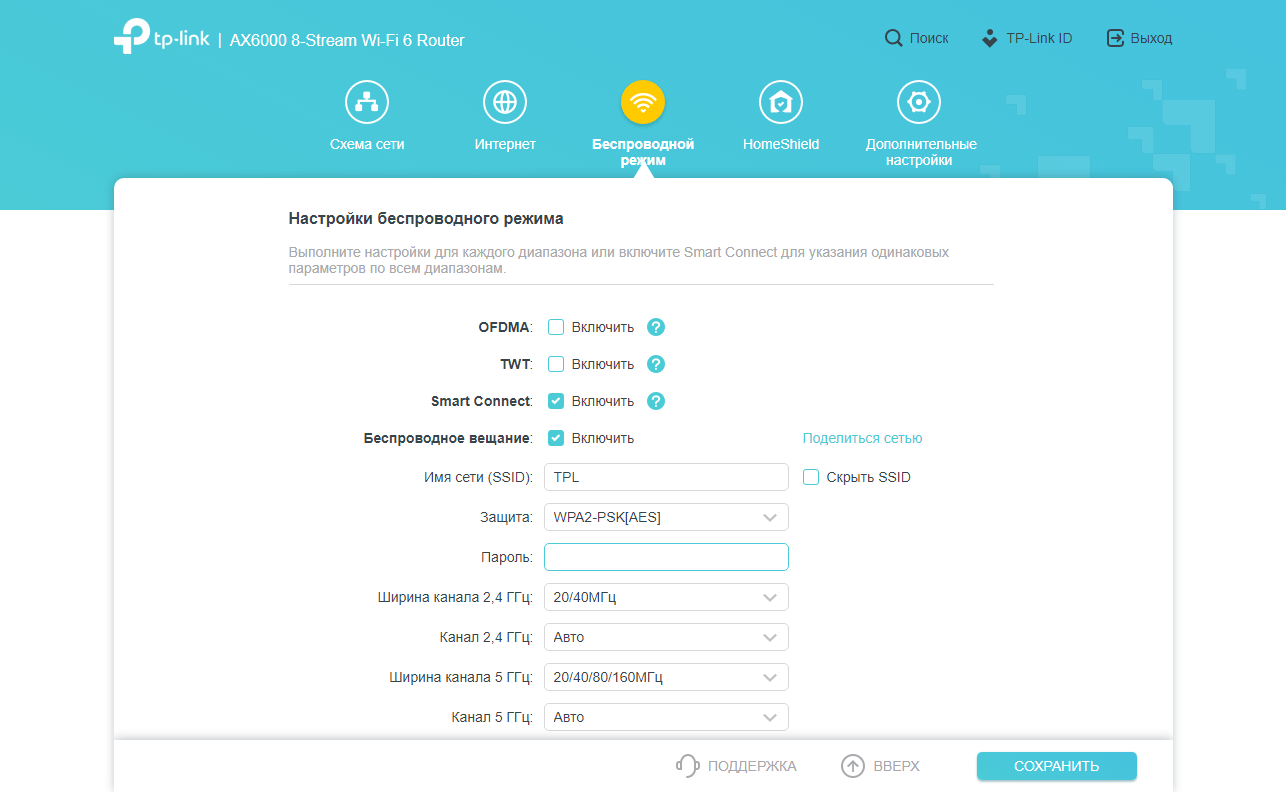Viewport: 1286px width, 792px height.
Task: Focus the SSID name field with TPL
Action: [666, 477]
